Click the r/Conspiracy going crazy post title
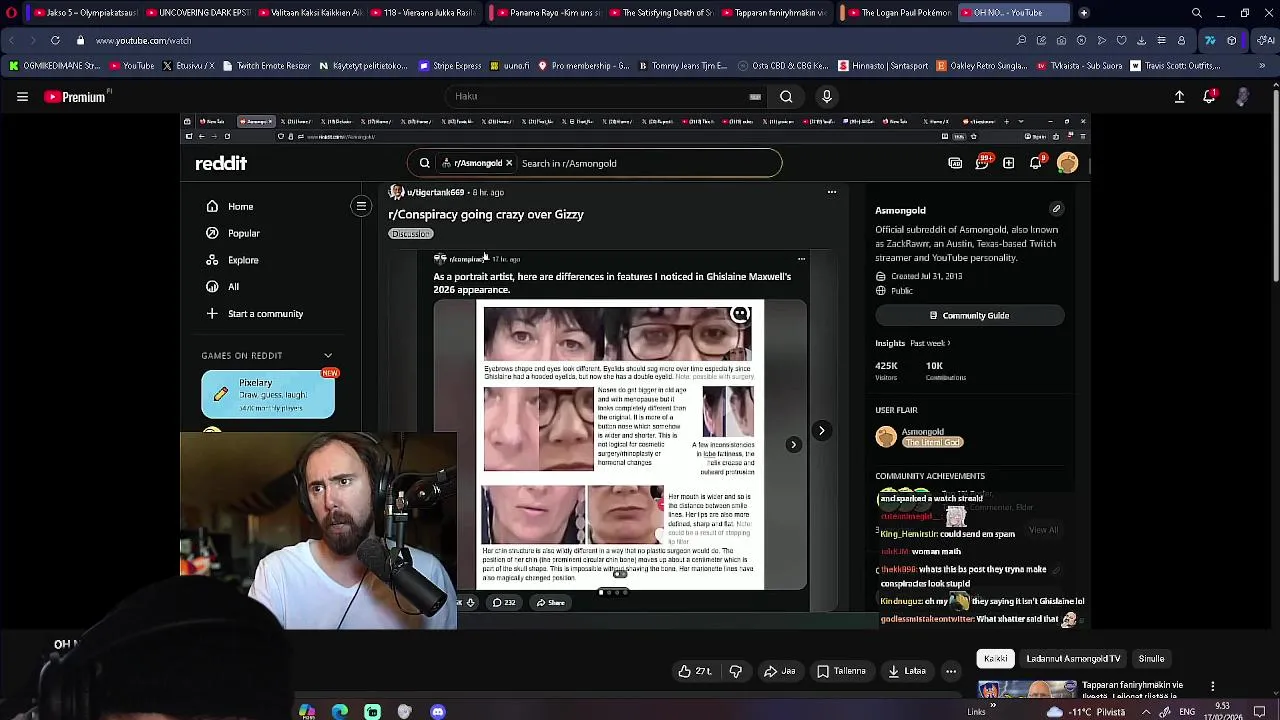The height and width of the screenshot is (720, 1280). click(x=486, y=215)
